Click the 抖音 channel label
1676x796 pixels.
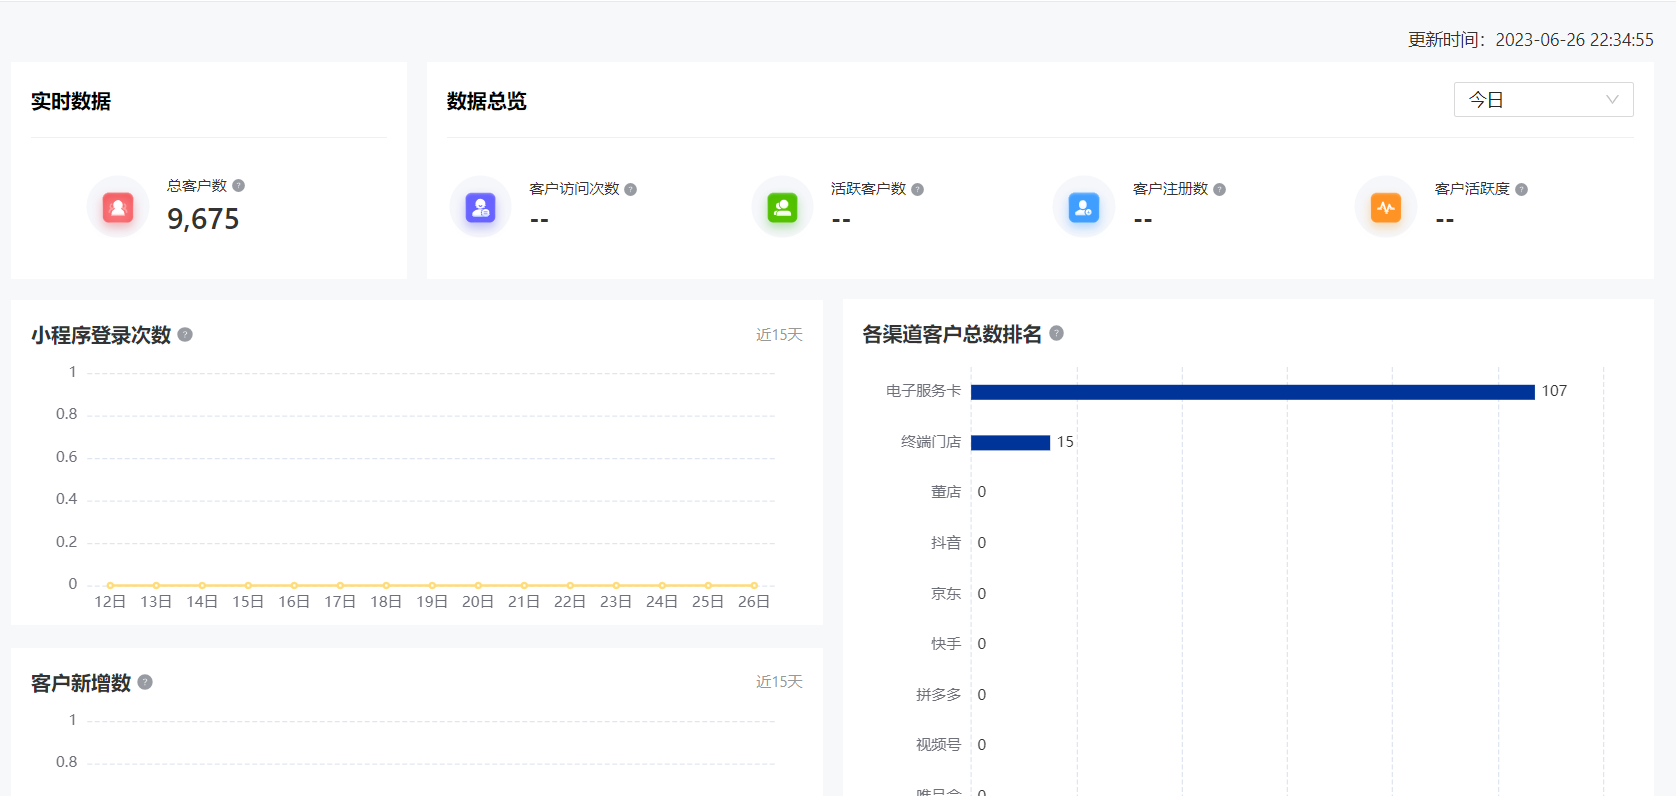point(946,543)
